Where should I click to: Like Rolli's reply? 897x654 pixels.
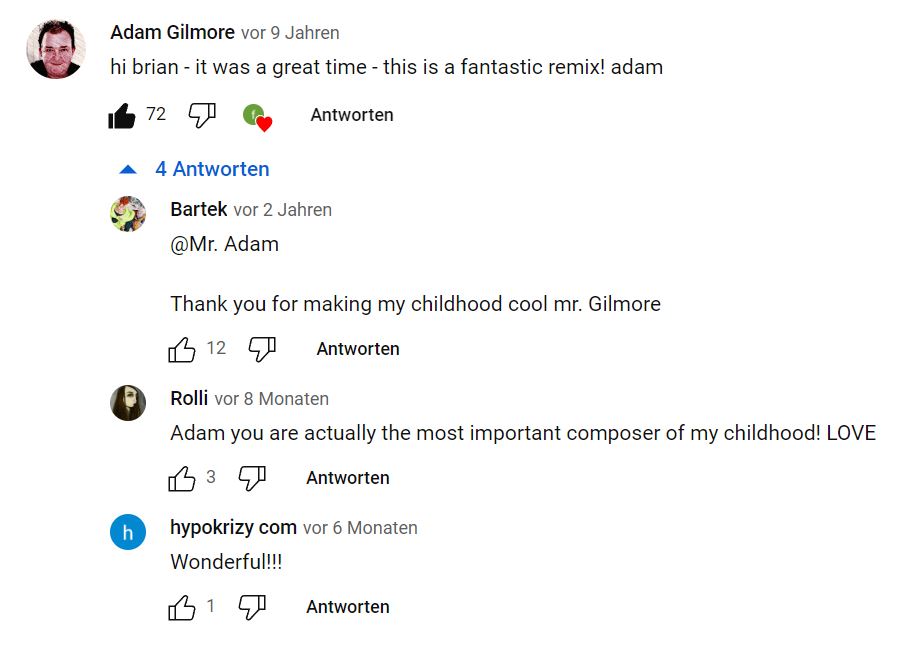click(x=182, y=479)
